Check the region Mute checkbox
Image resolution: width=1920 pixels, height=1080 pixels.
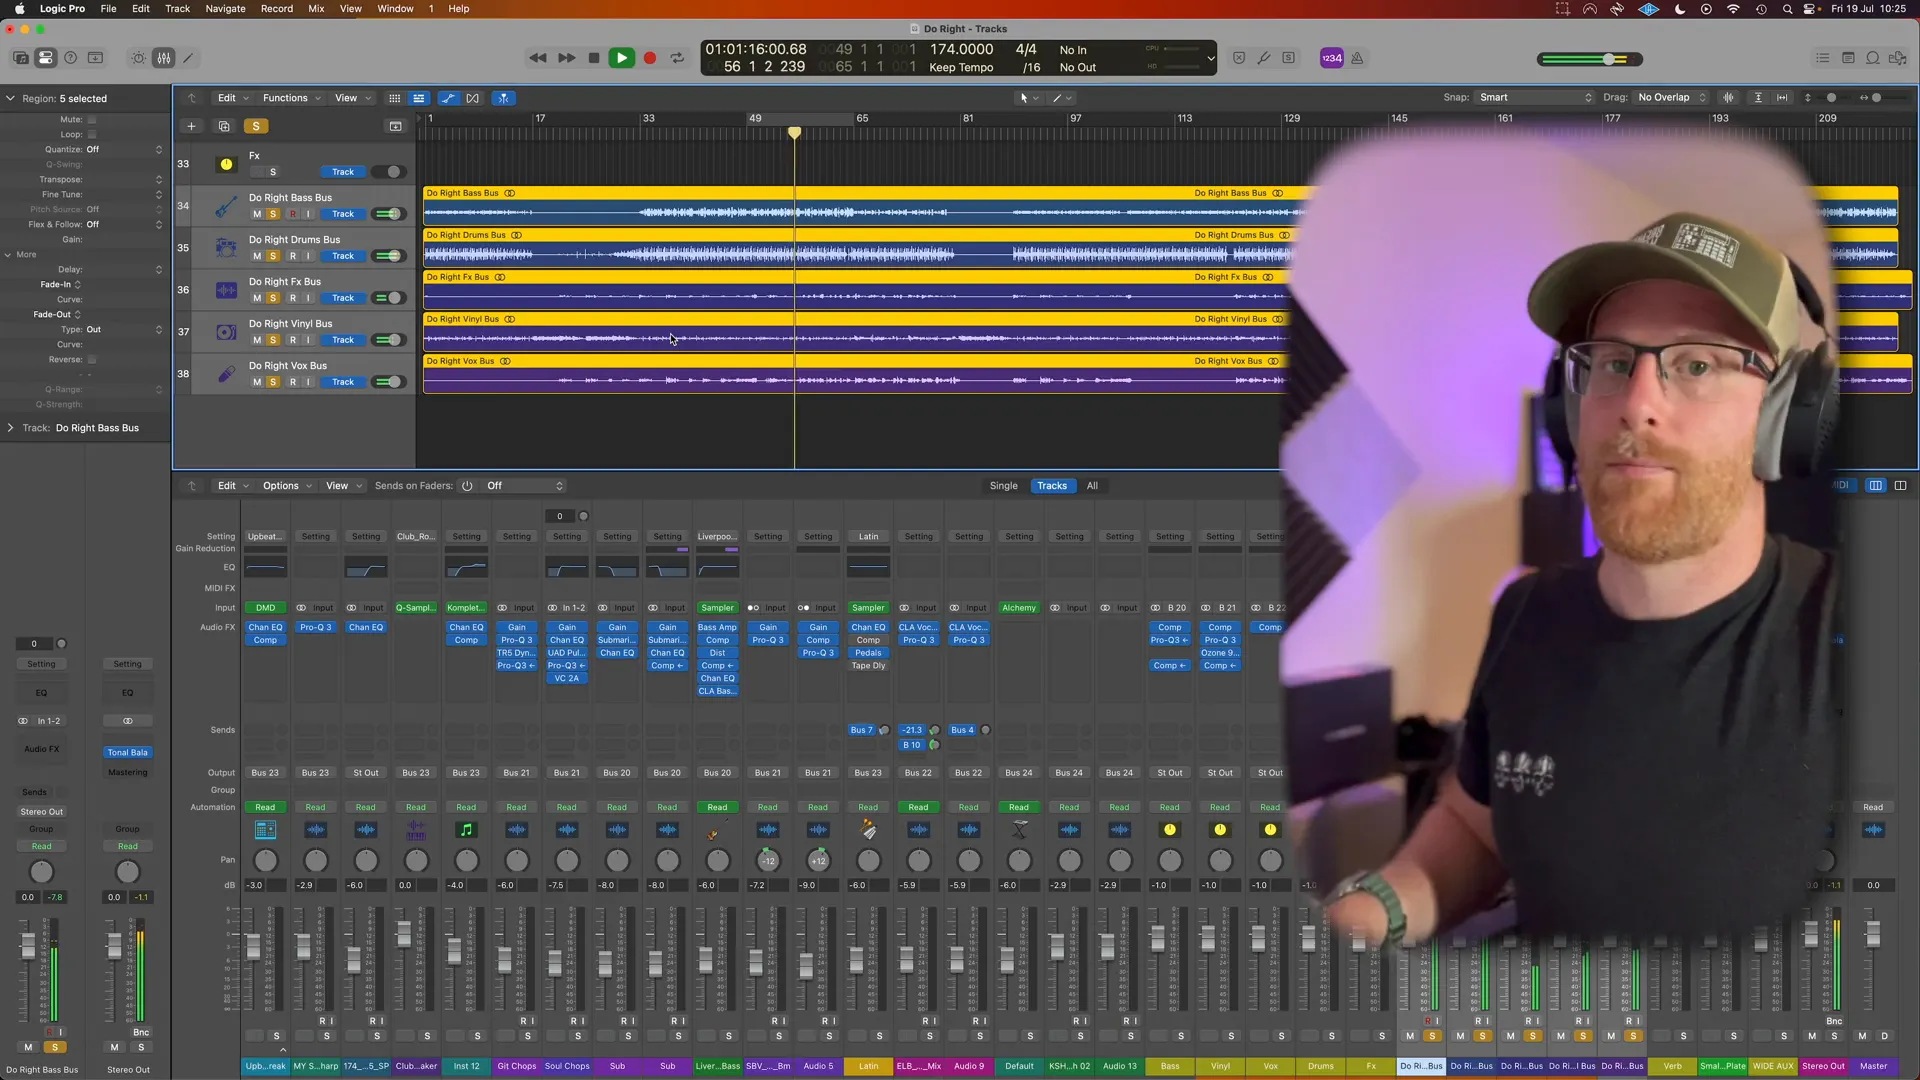click(92, 119)
